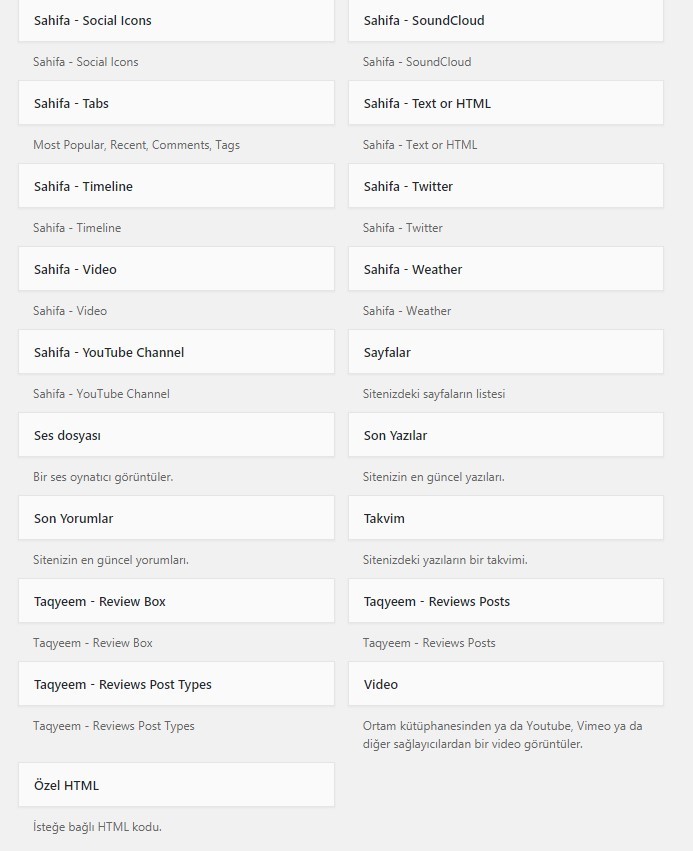Viewport: 693px width, 851px height.
Task: Open the Taqyeem - Review Box widget
Action: coord(176,601)
